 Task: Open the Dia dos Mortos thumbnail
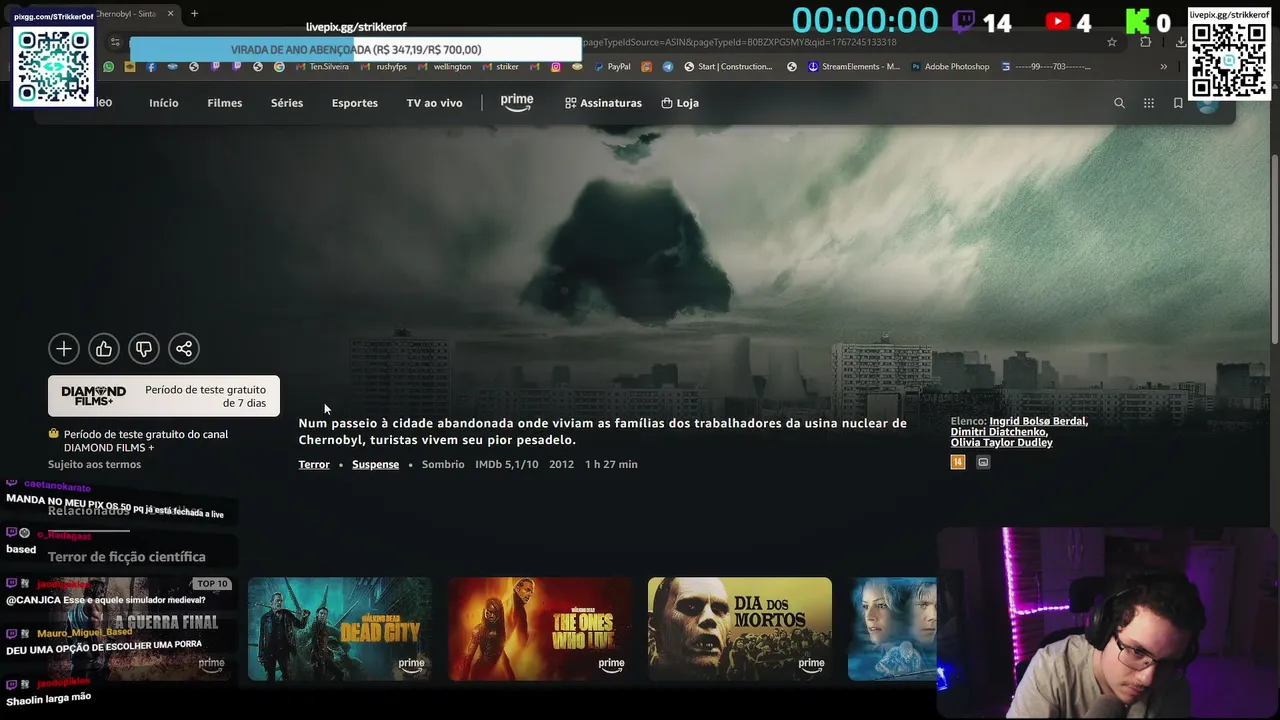(x=740, y=629)
